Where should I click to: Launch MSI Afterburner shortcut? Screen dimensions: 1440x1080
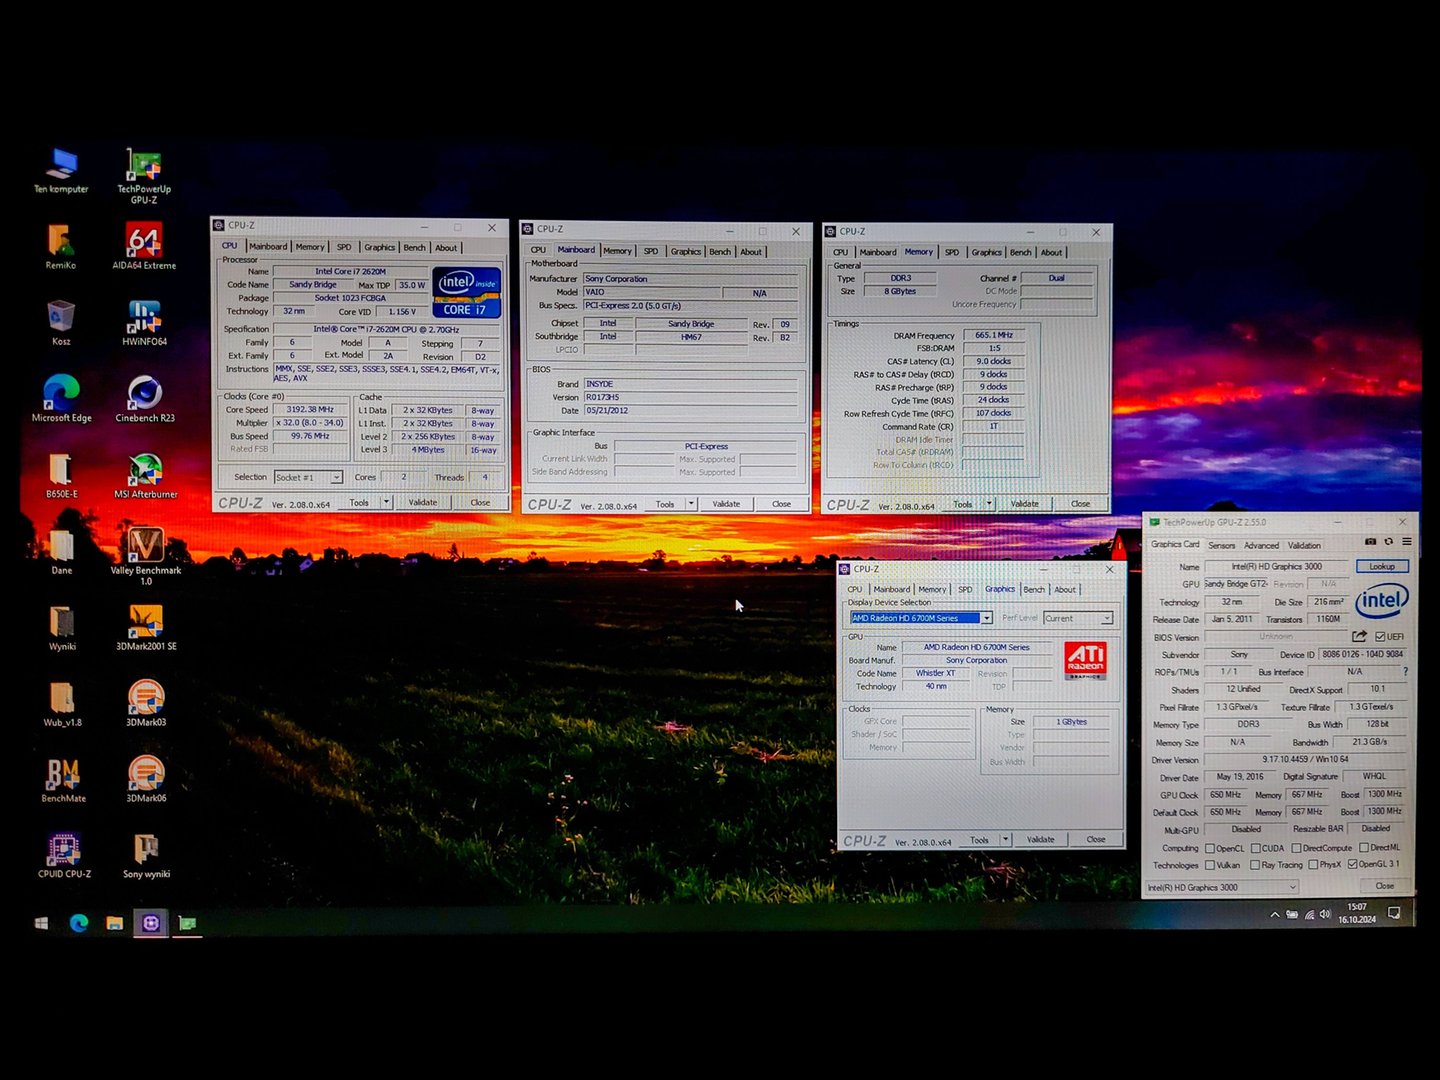[145, 475]
